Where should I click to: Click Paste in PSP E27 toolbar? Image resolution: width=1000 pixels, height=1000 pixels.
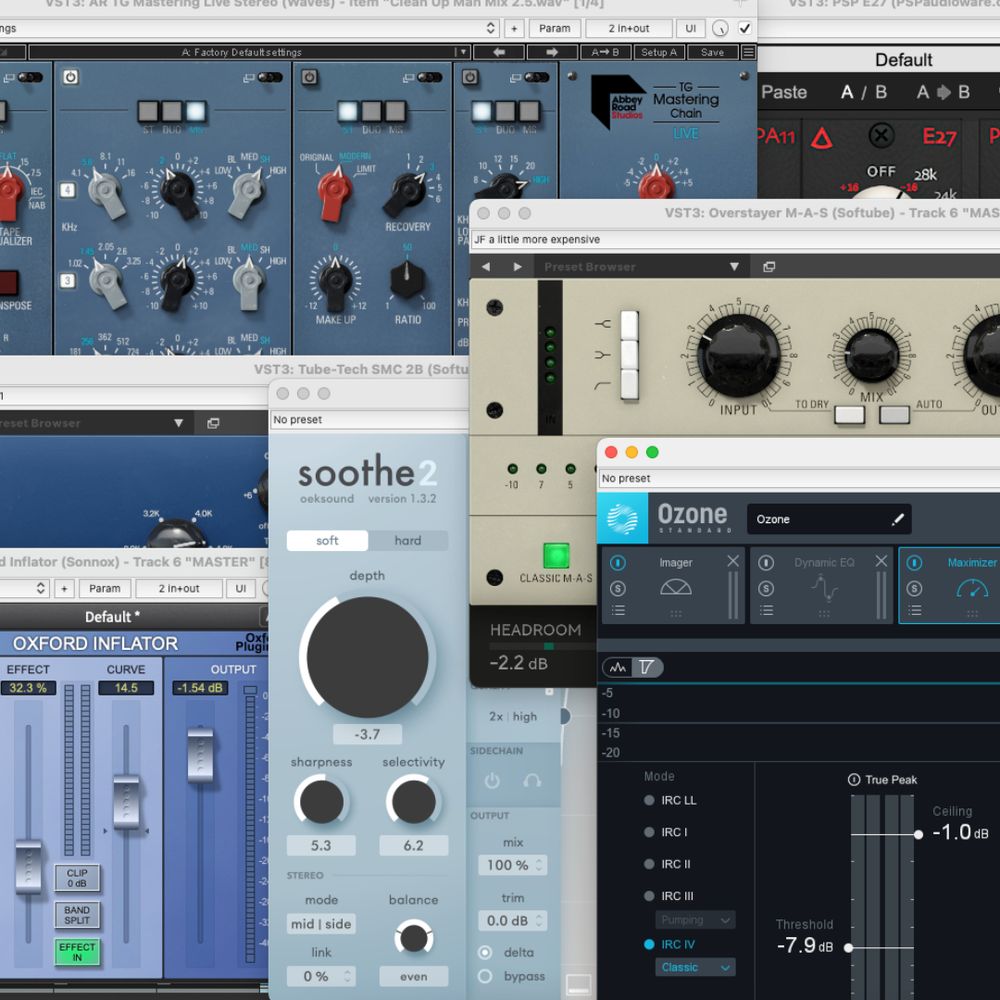784,92
